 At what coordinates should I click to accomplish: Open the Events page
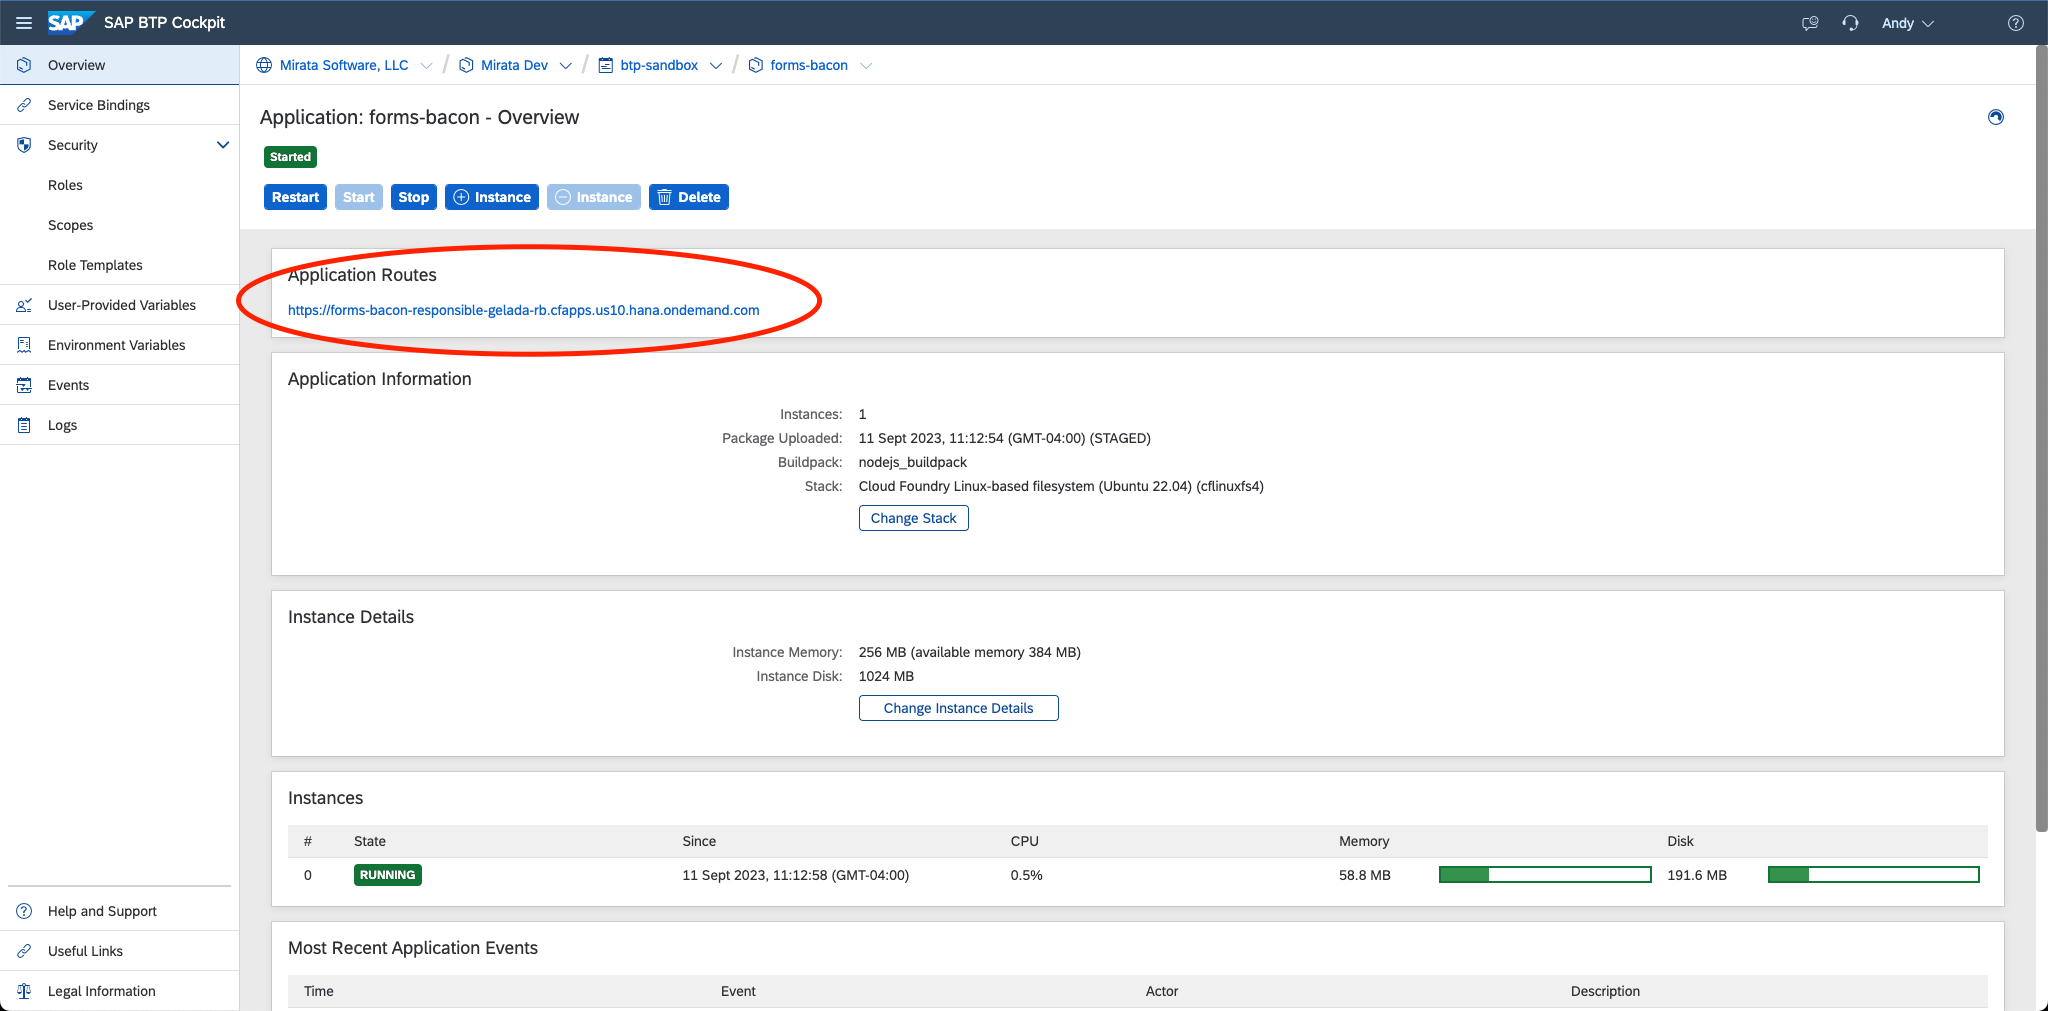120,385
